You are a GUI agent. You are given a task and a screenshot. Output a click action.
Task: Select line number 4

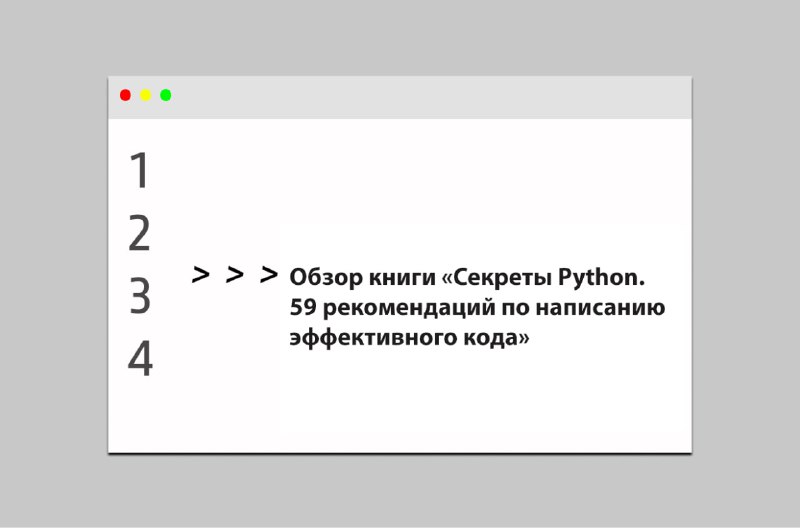tap(140, 359)
